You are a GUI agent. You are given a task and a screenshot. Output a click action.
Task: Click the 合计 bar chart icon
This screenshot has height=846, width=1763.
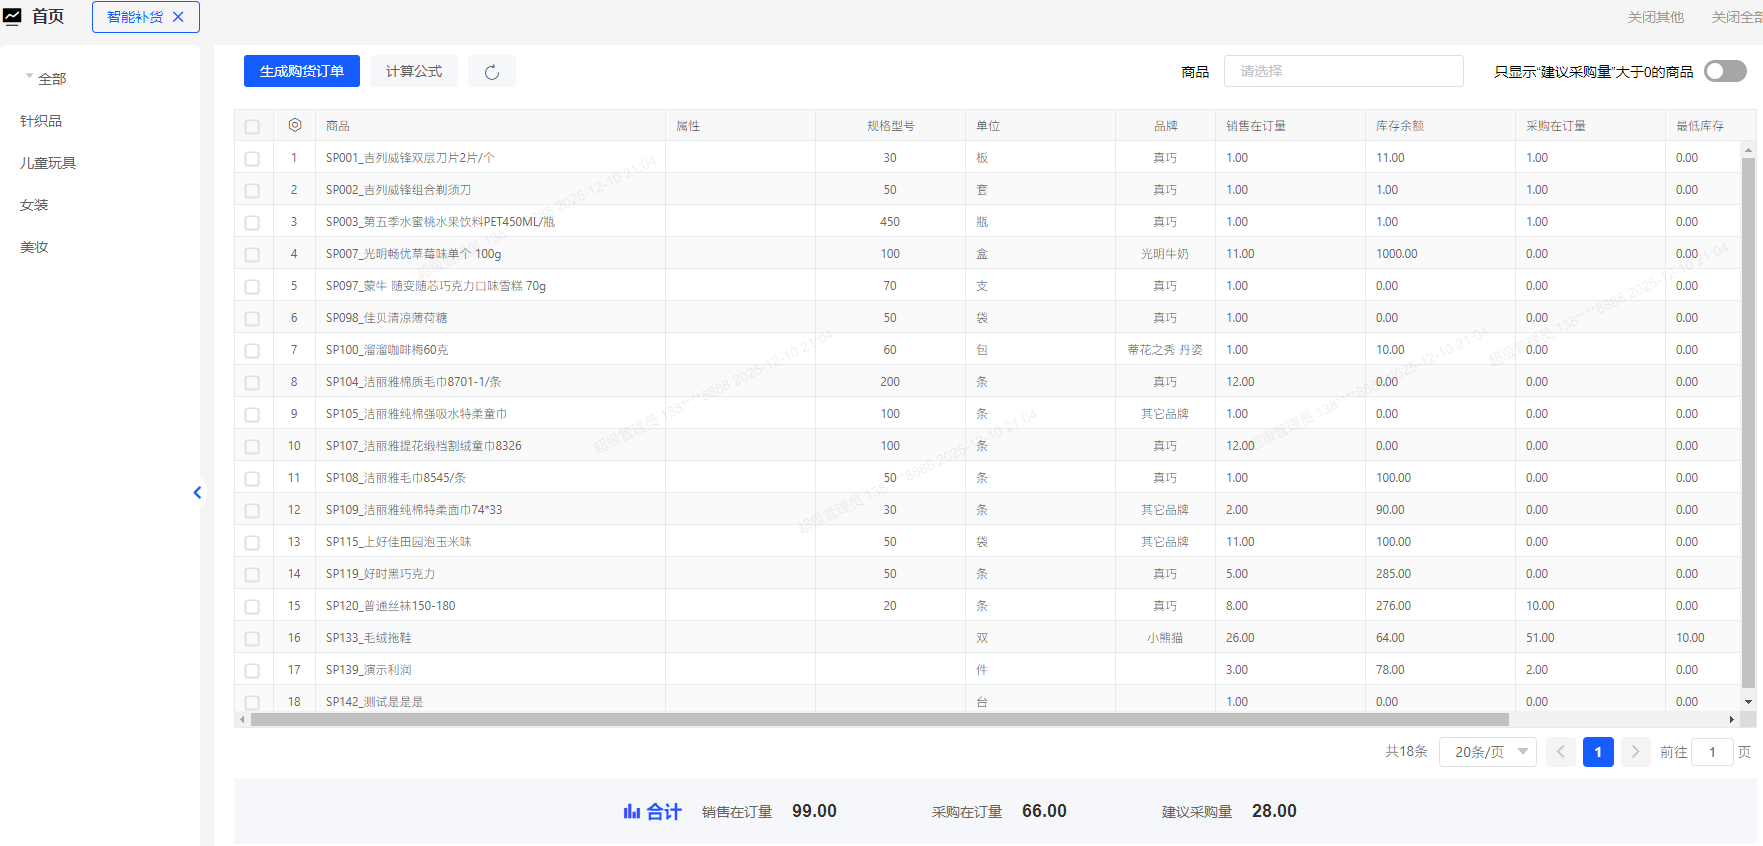coord(631,811)
